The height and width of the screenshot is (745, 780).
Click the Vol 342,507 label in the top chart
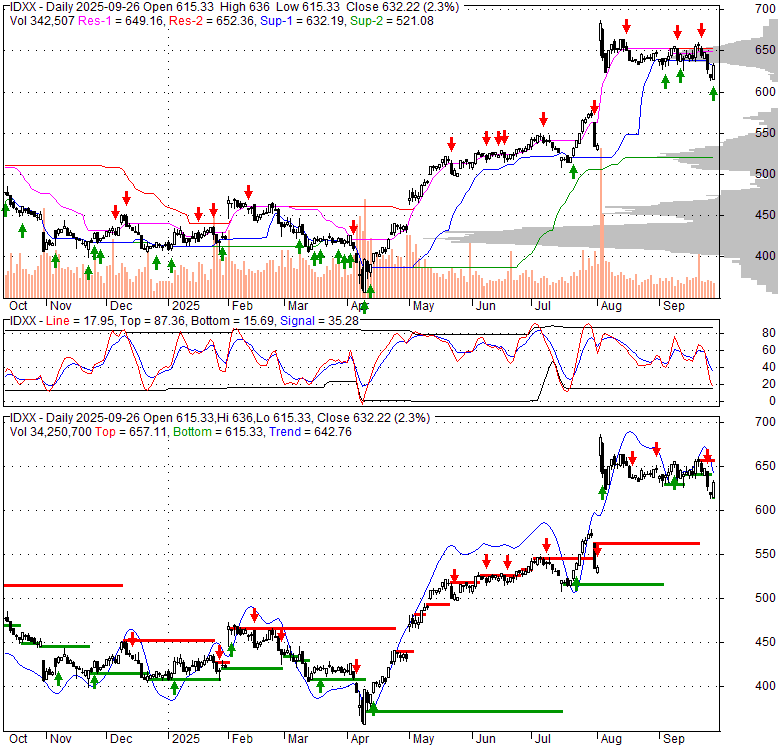tap(42, 21)
